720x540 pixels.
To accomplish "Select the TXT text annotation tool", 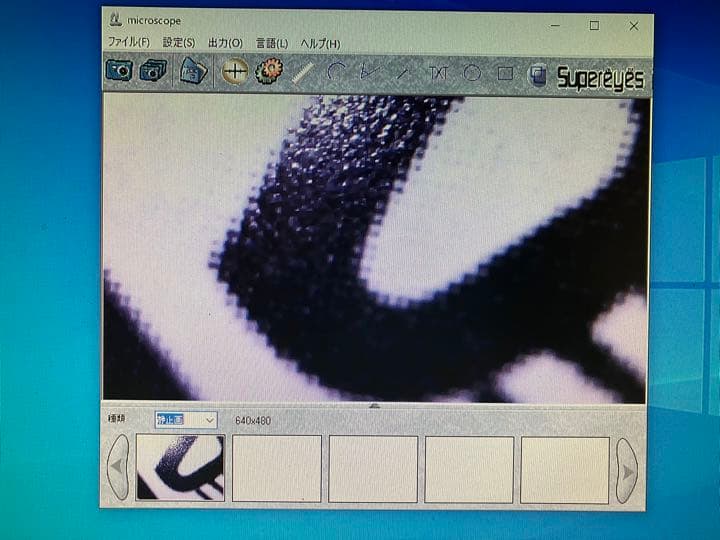I will (x=438, y=73).
